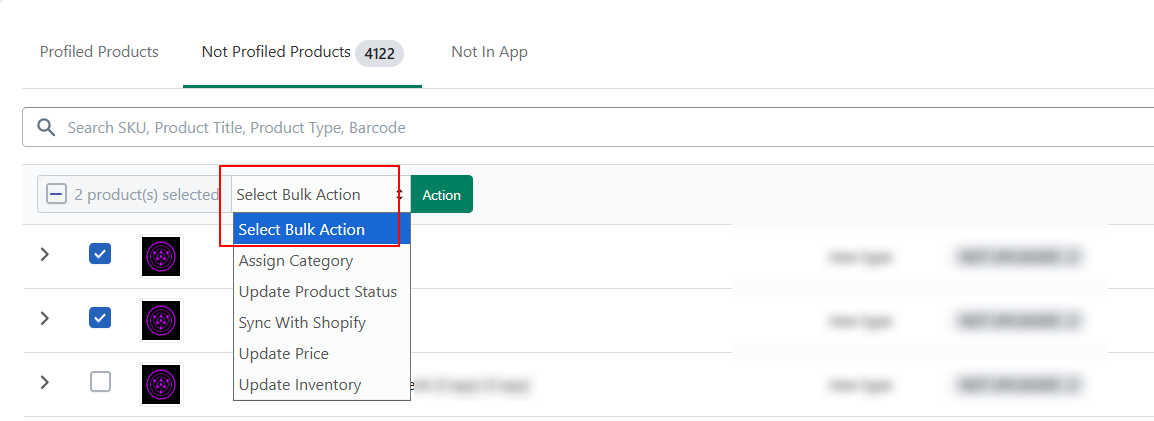Image resolution: width=1154 pixels, height=421 pixels.
Task: Expand the first product row chevron
Action: tap(45, 255)
